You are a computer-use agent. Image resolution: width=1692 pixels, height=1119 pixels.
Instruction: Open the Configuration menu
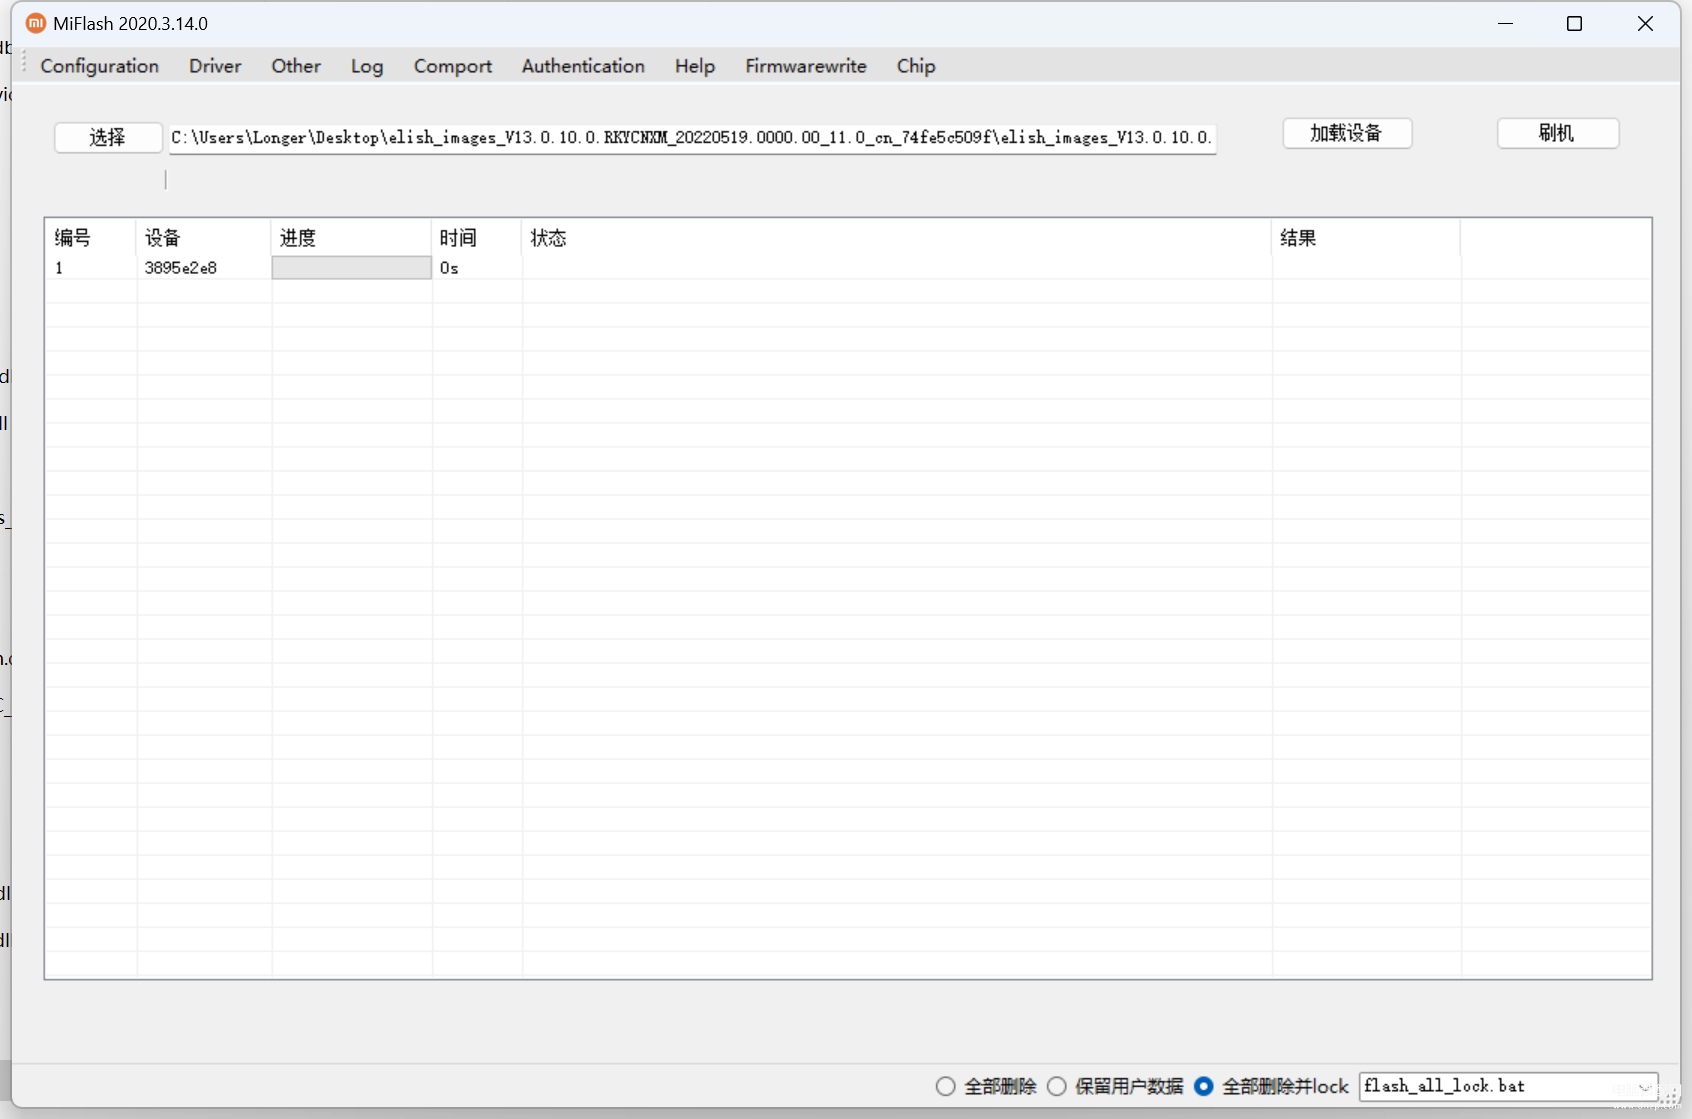click(99, 66)
